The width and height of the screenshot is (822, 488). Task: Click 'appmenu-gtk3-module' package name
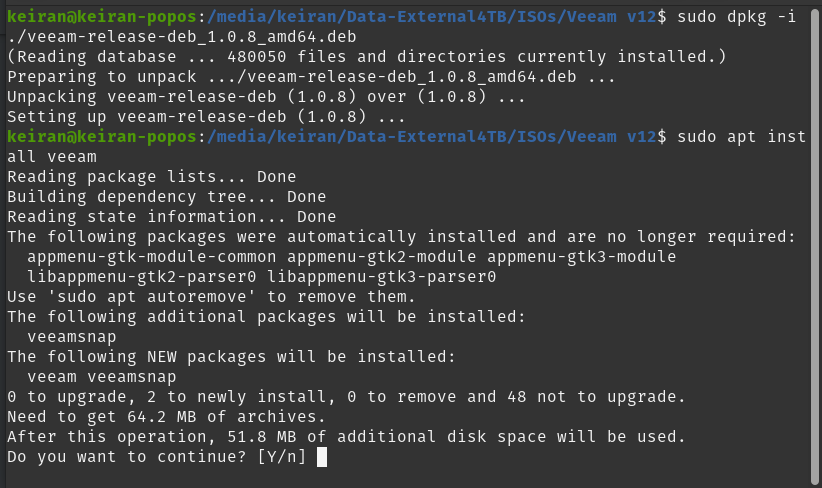(x=581, y=257)
